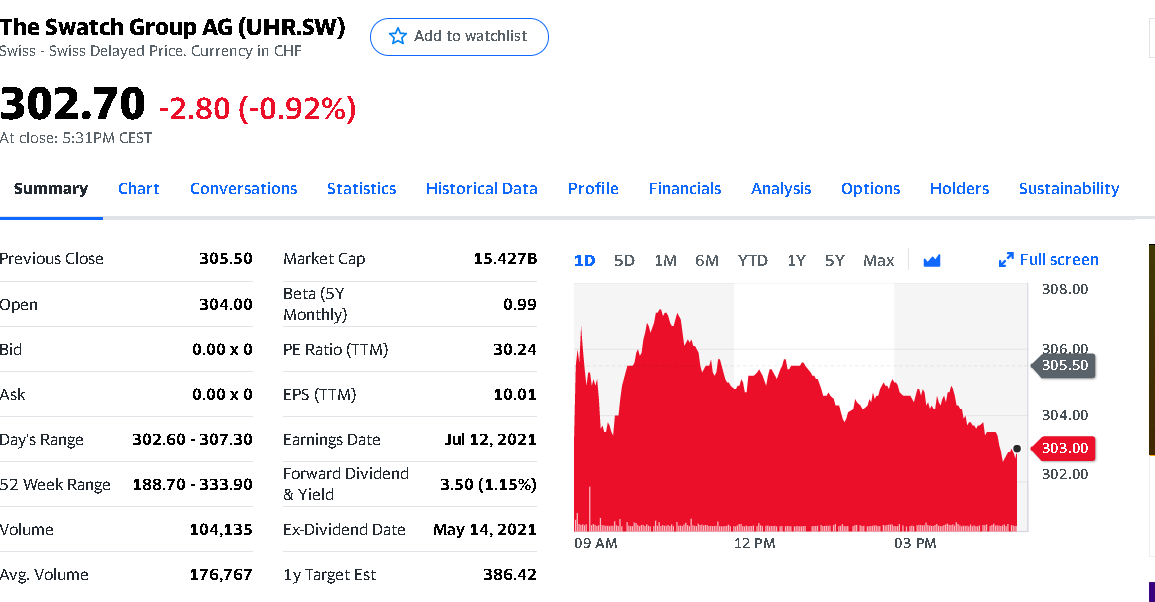This screenshot has height=602, width=1155.
Task: Click the 'At close: 5:31PM CEST' text
Action: point(76,139)
